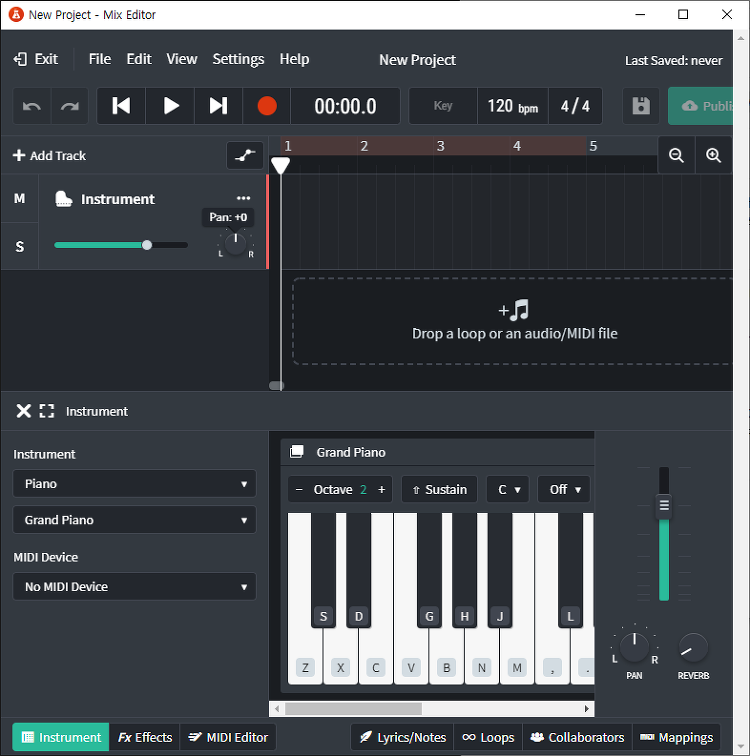Click the horizontal keyboard scrollbar
This screenshot has height=756, width=750.
353,708
